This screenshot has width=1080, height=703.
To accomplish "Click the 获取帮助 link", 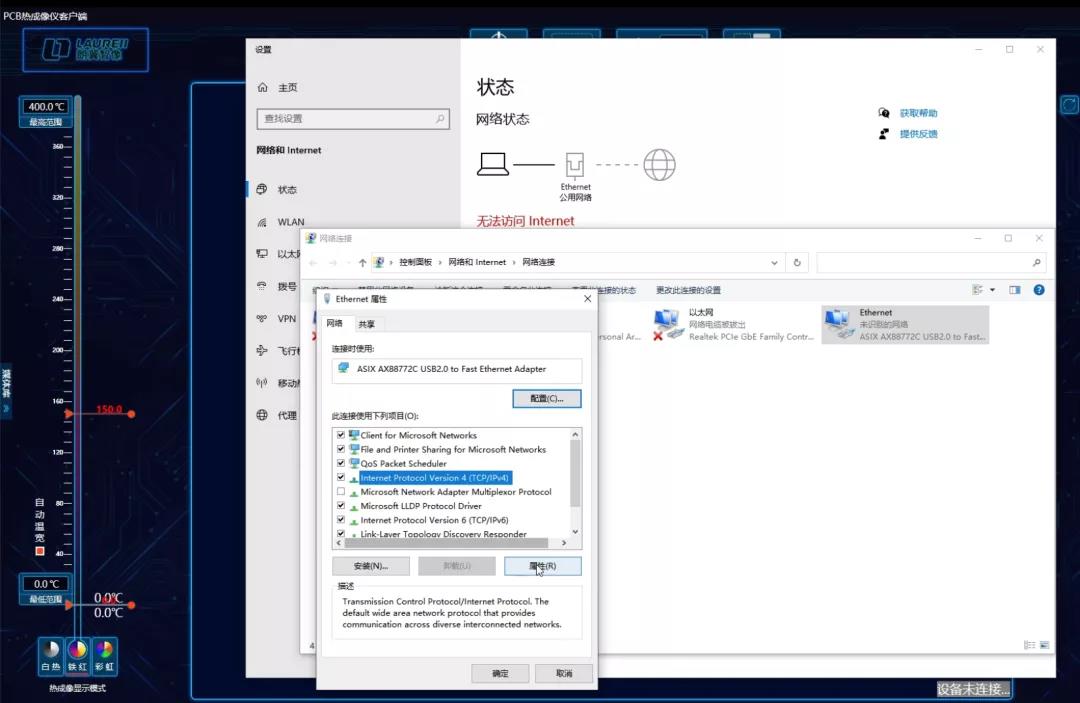I will [x=918, y=113].
